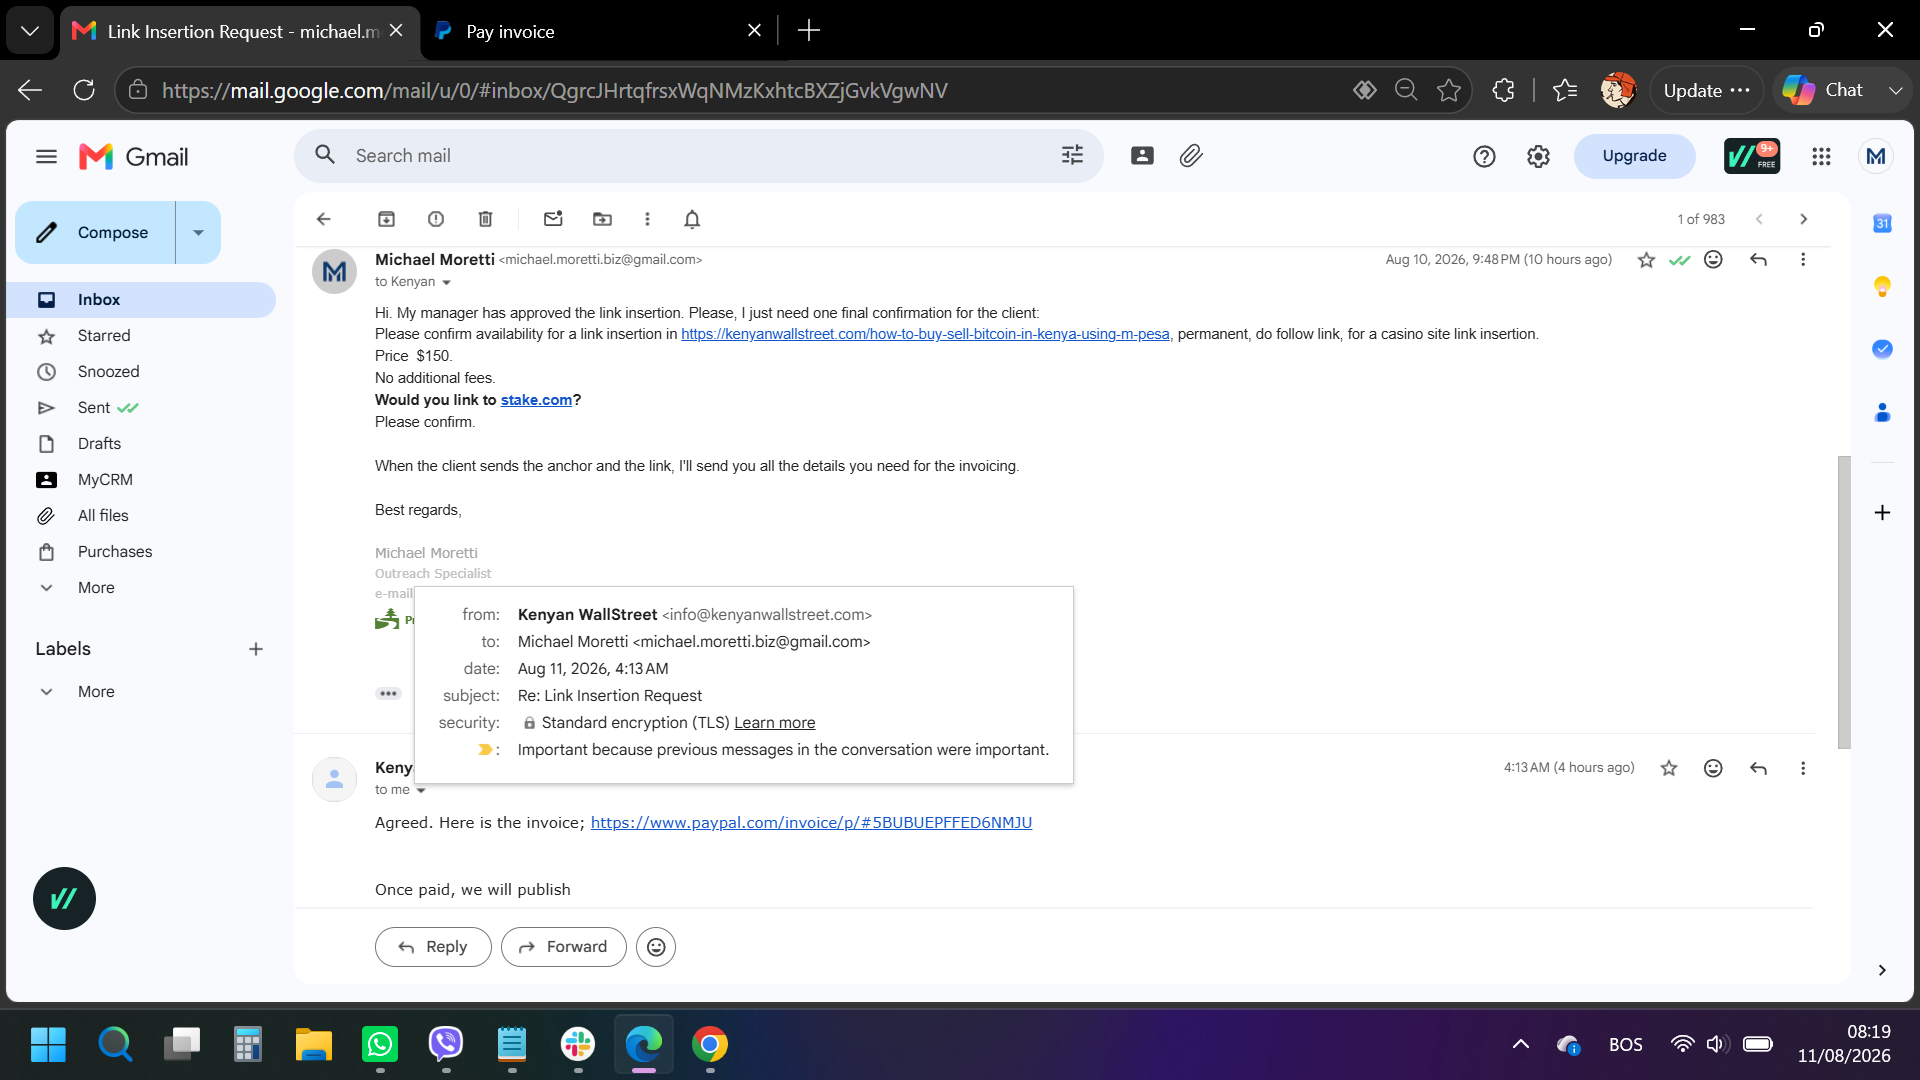
Task: Click the bell reminder icon
Action: (x=692, y=219)
